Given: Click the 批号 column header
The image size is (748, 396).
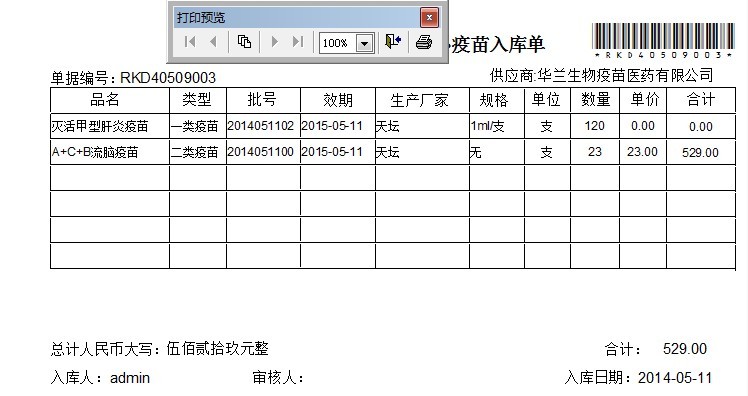Looking at the screenshot, I should 263,100.
